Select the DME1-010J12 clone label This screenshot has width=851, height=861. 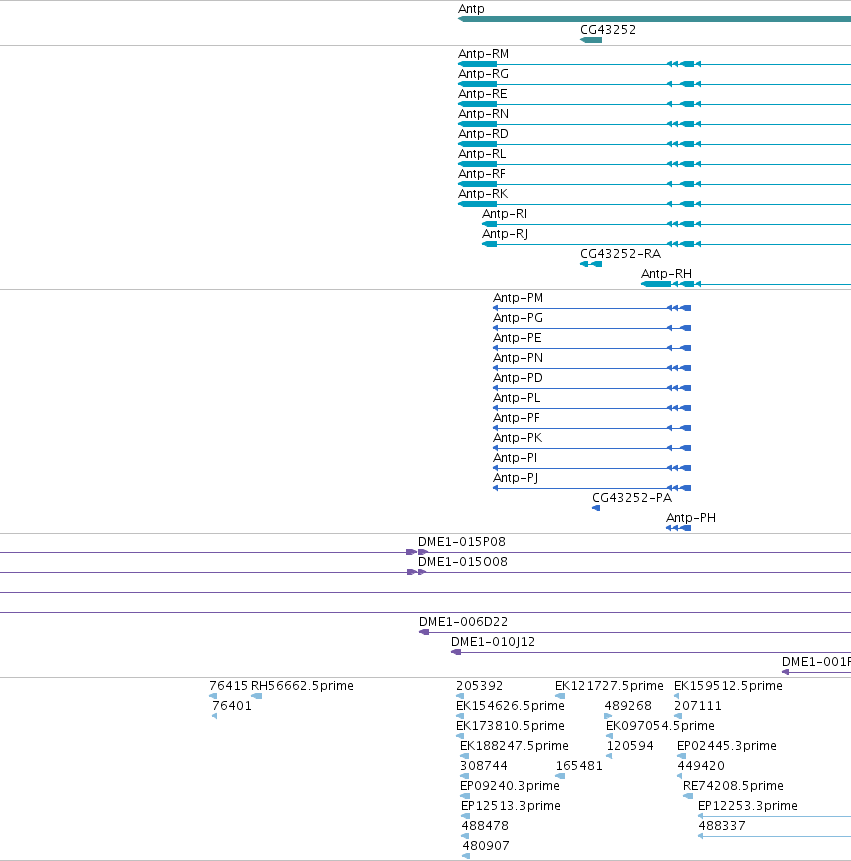click(493, 642)
